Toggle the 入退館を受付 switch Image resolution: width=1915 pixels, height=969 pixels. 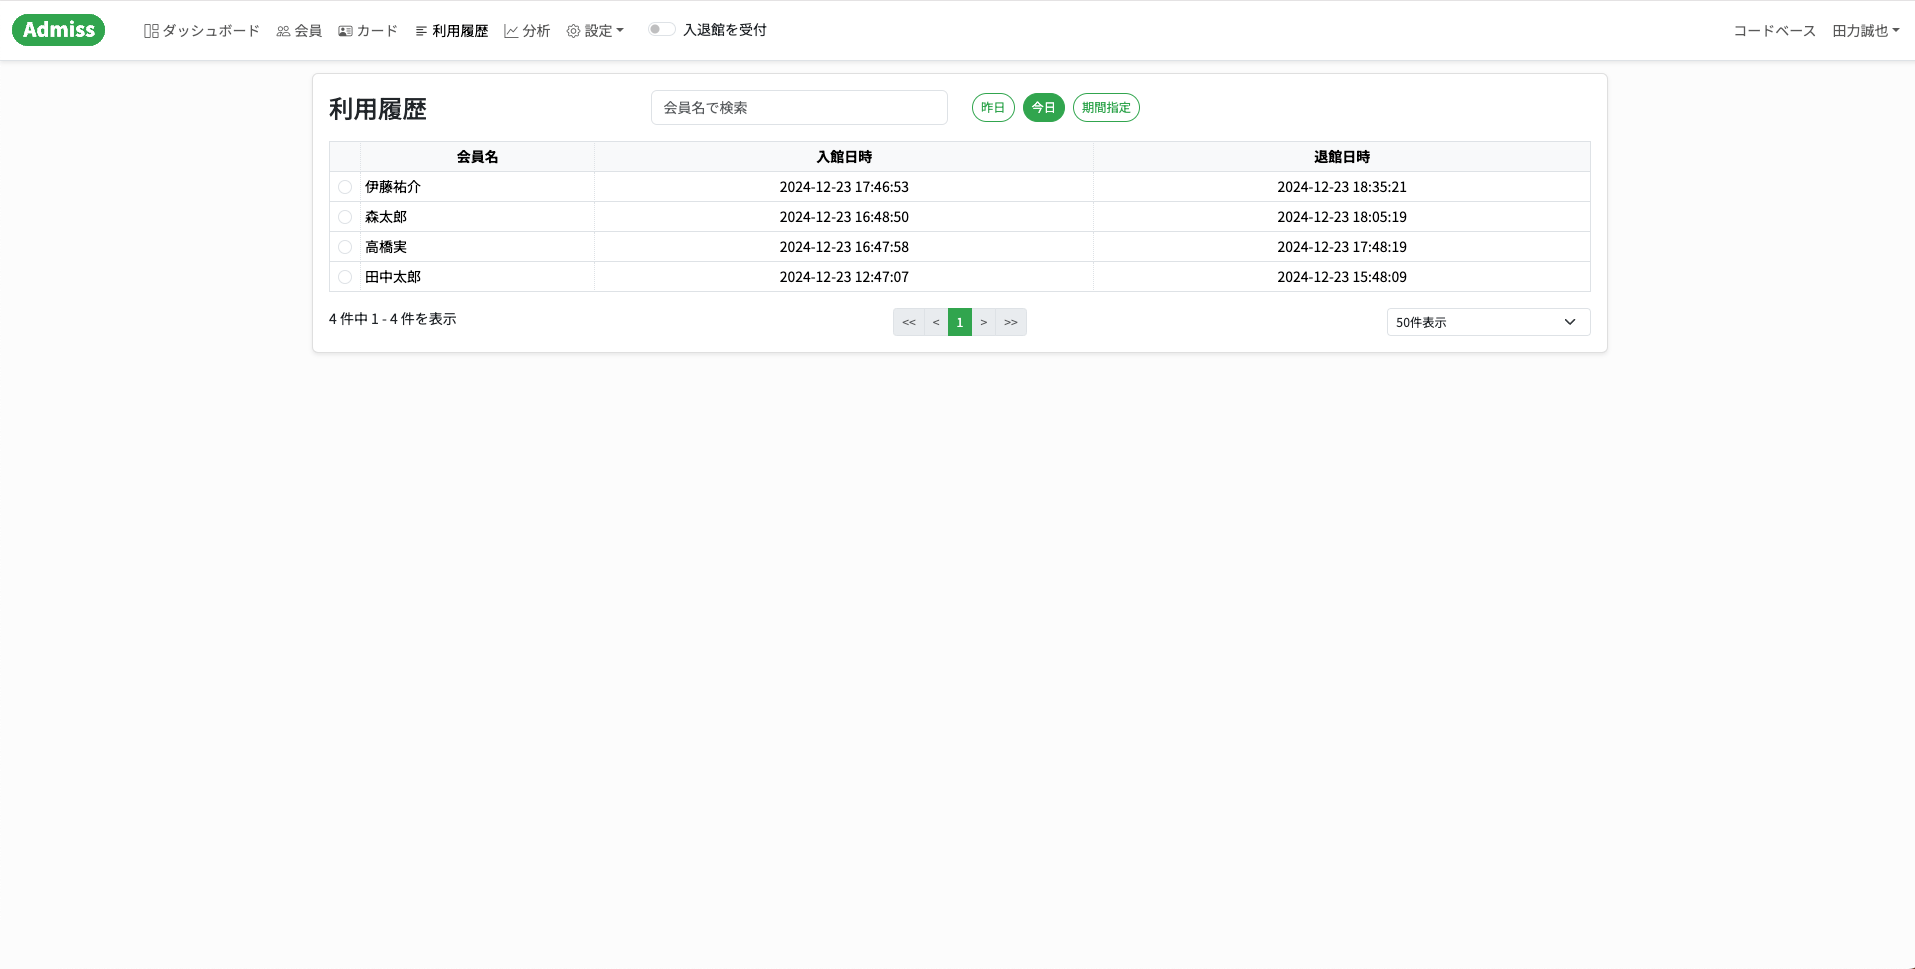(x=661, y=30)
